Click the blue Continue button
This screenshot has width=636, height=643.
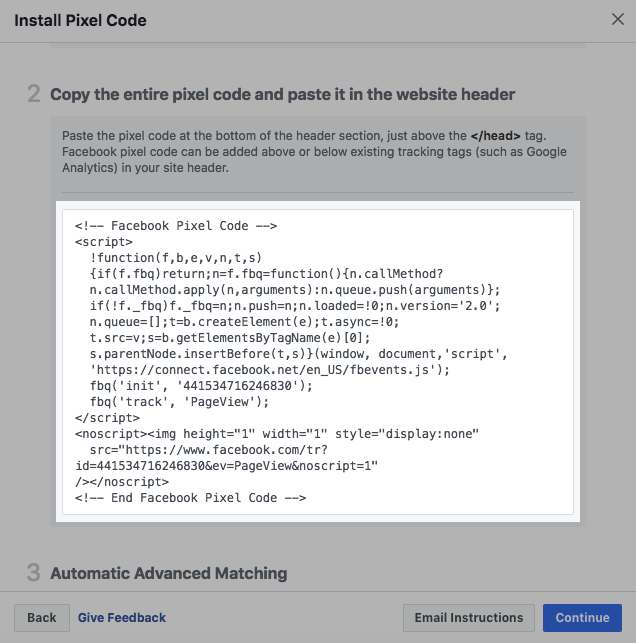(582, 618)
